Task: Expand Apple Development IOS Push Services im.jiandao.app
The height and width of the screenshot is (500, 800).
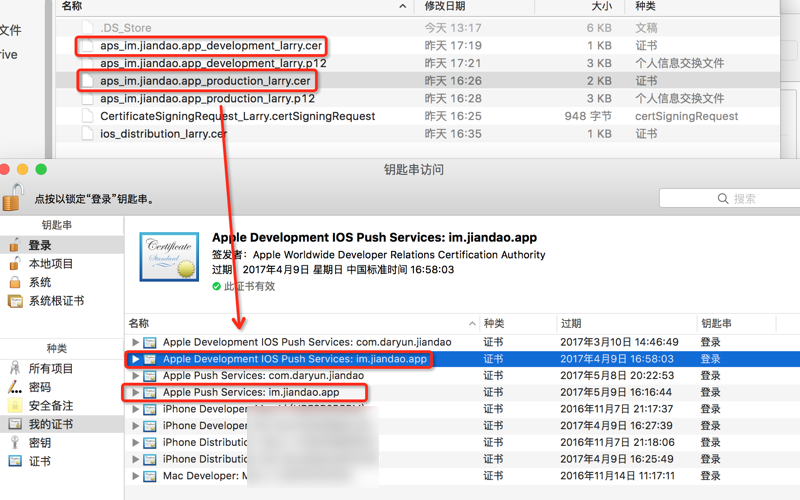Action: [135, 359]
